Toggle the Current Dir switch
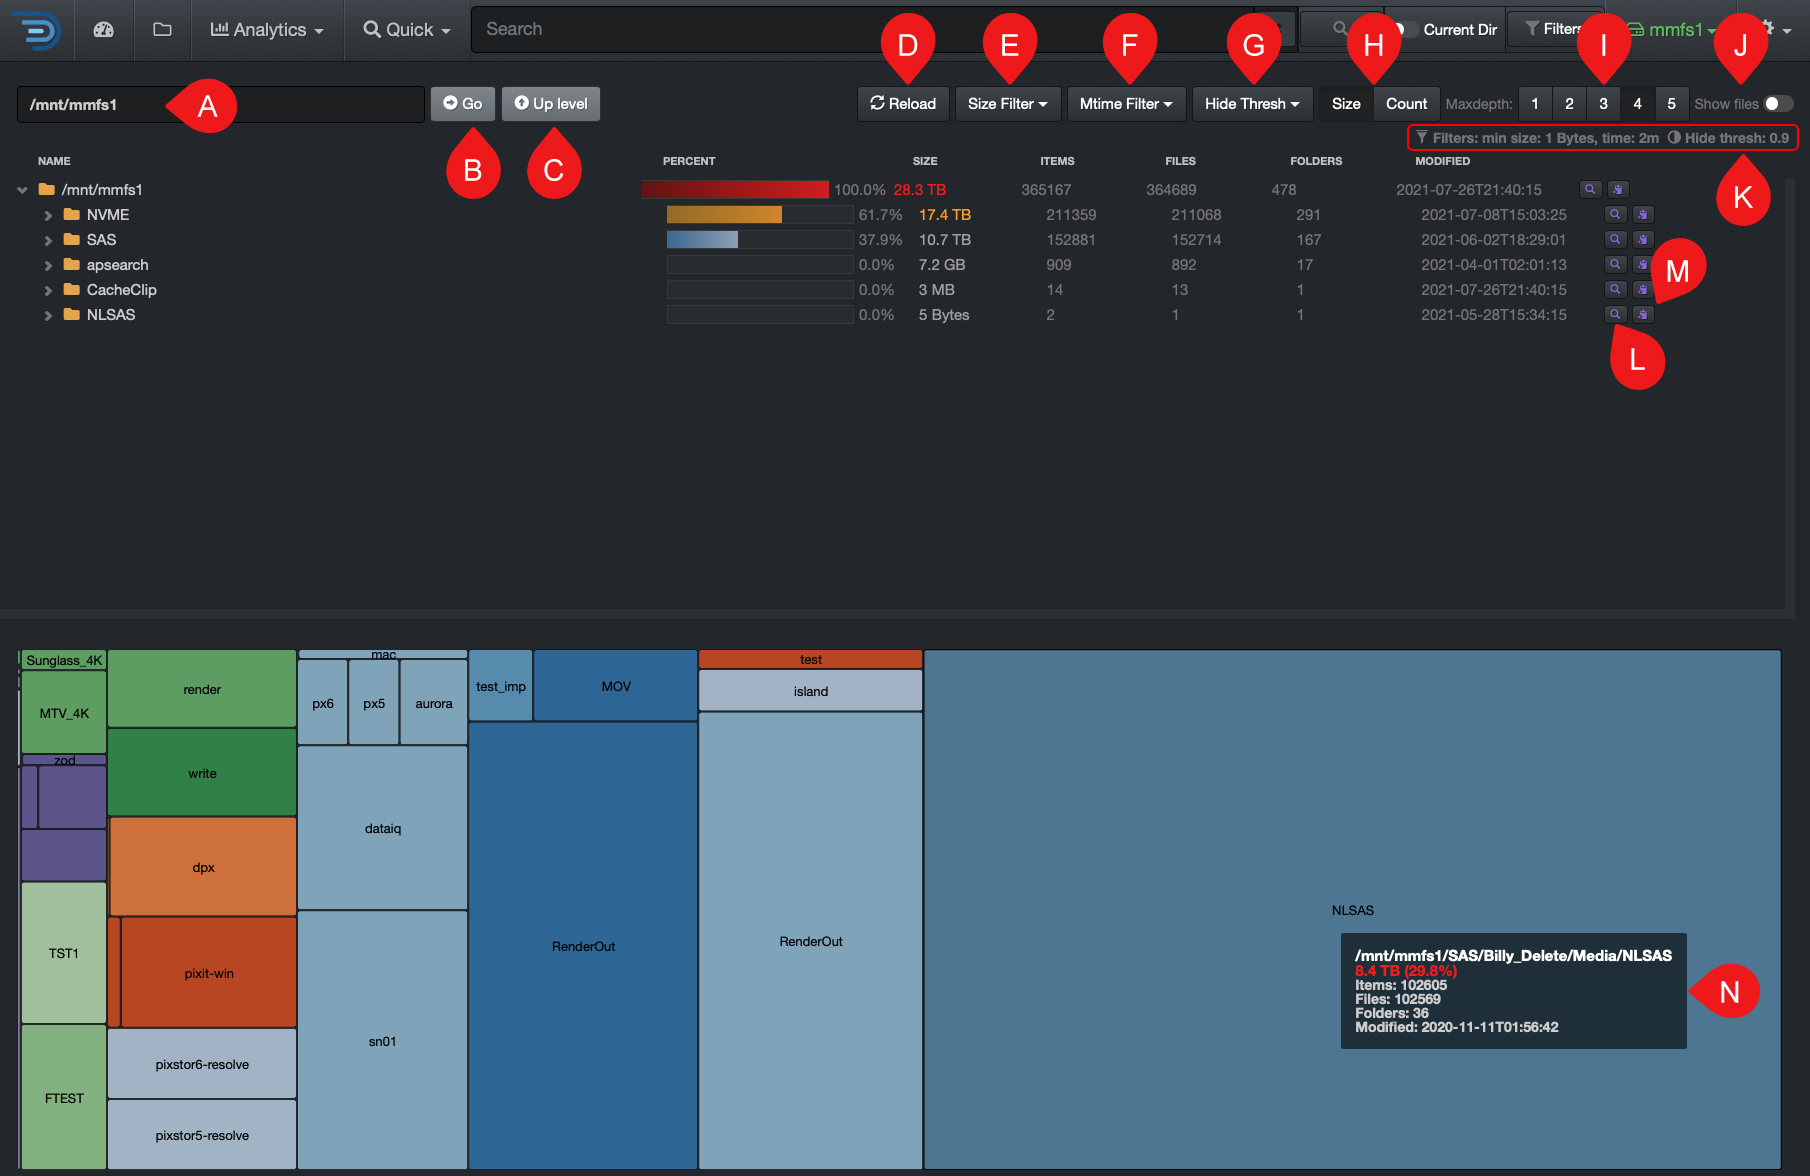Screen dimensions: 1810x1176 1407,29
